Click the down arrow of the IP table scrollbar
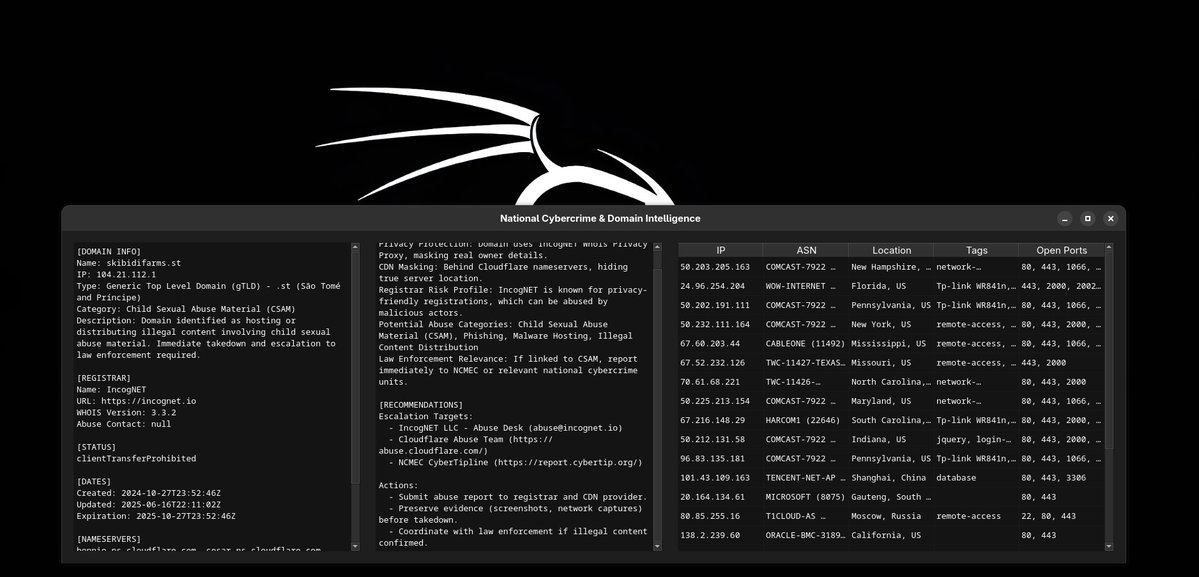The width and height of the screenshot is (1199, 577). [x=1110, y=546]
